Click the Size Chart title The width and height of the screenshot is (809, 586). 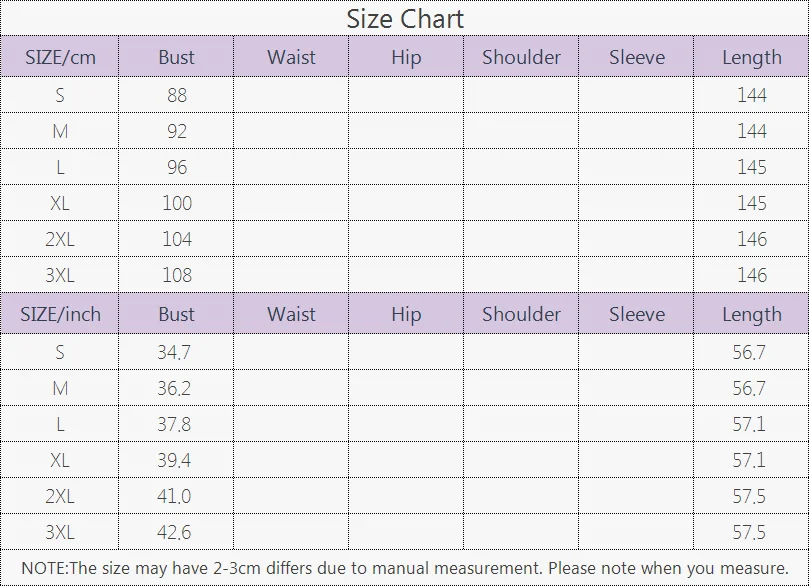(405, 18)
